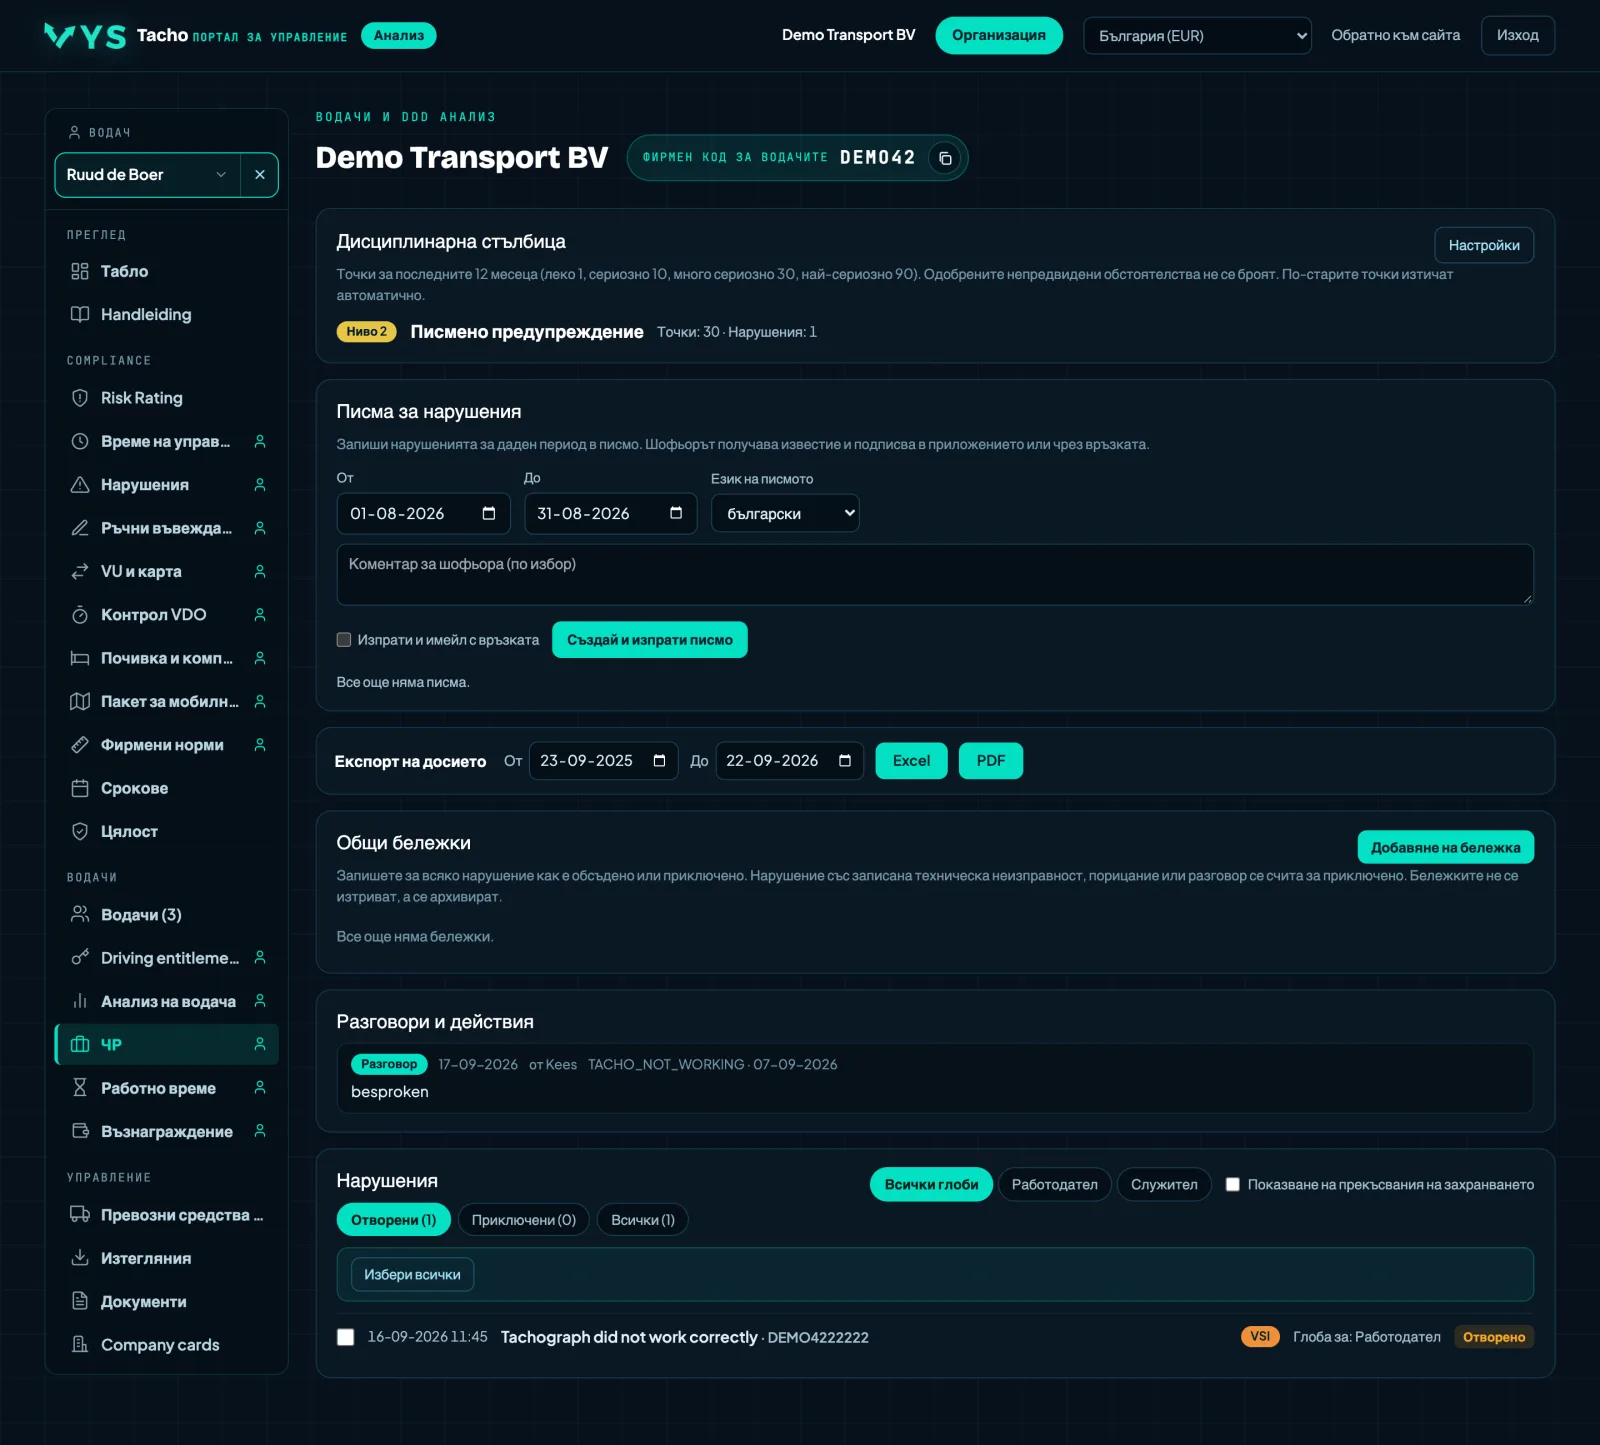The image size is (1600, 1445).
Task: Open Handleiding book icon
Action: click(80, 314)
